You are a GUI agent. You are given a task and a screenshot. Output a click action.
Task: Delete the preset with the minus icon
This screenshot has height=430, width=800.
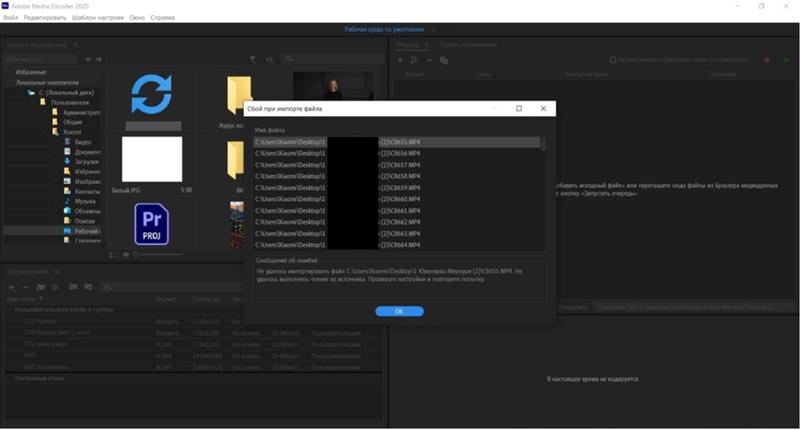[x=26, y=287]
